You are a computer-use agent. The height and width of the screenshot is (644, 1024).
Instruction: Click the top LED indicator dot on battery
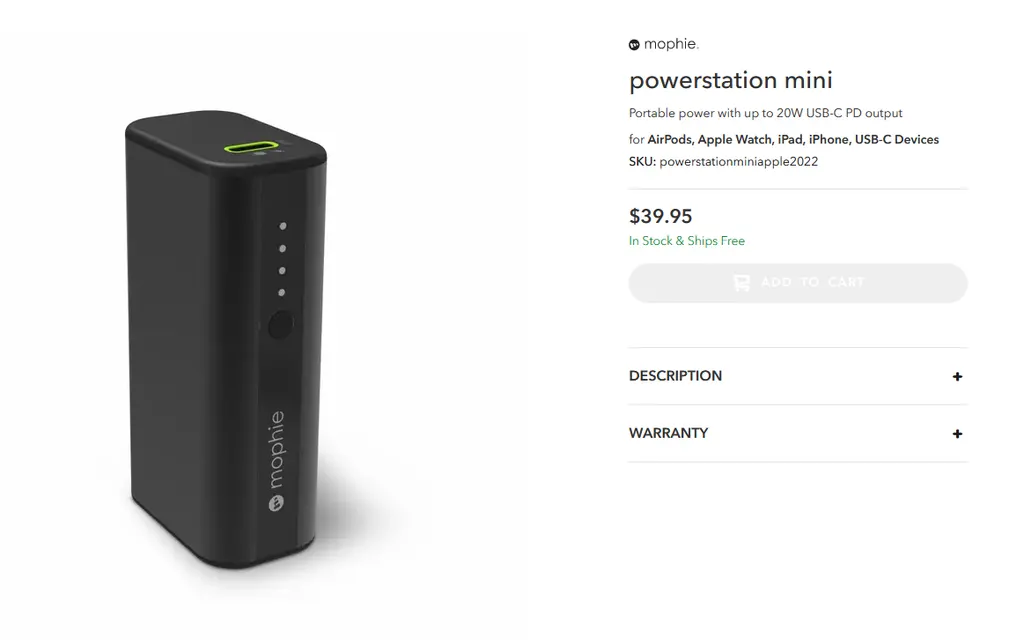coord(283,226)
